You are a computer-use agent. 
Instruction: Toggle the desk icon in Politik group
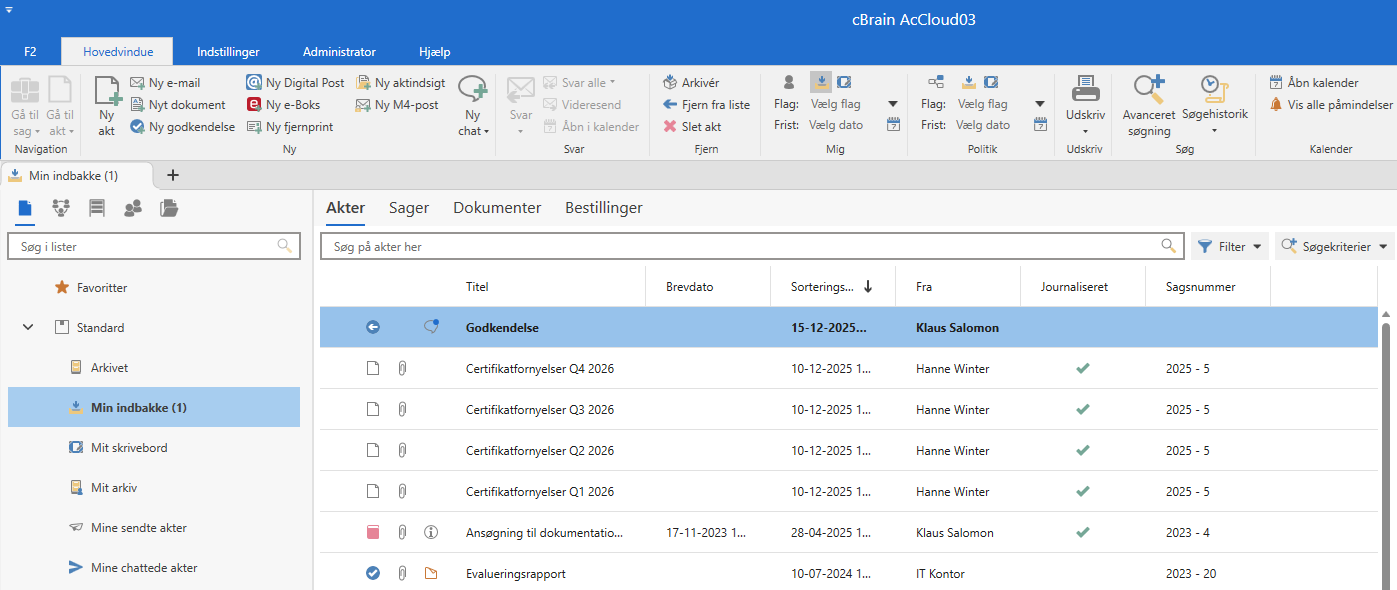click(990, 82)
